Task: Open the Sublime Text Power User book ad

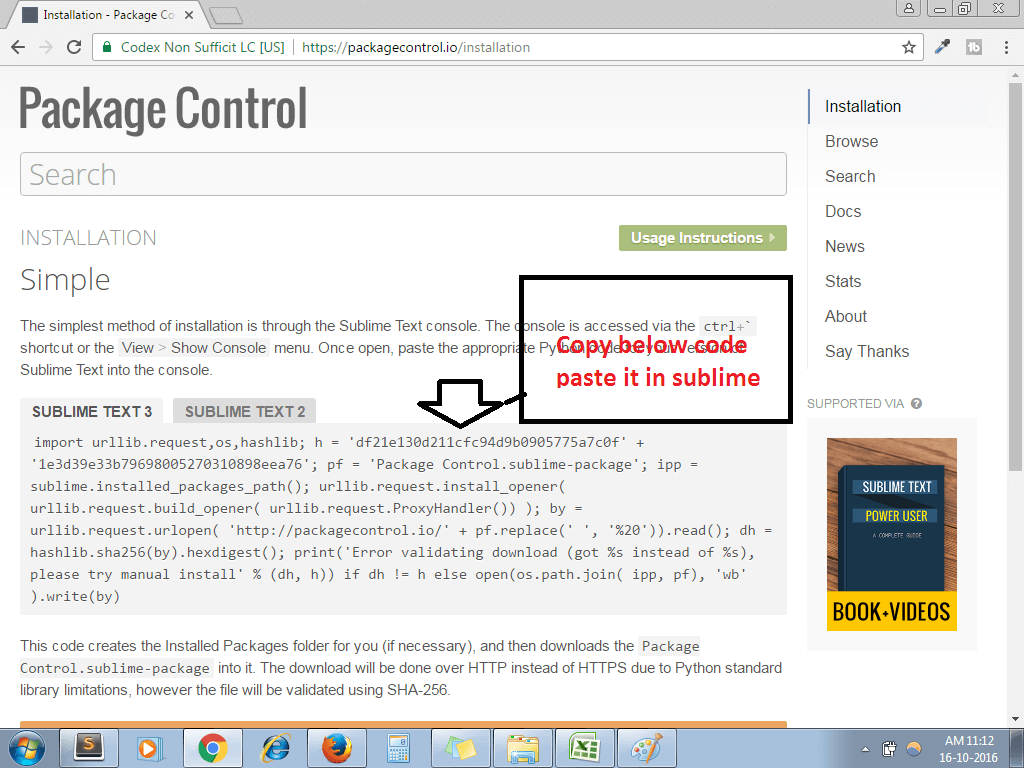Action: (891, 534)
